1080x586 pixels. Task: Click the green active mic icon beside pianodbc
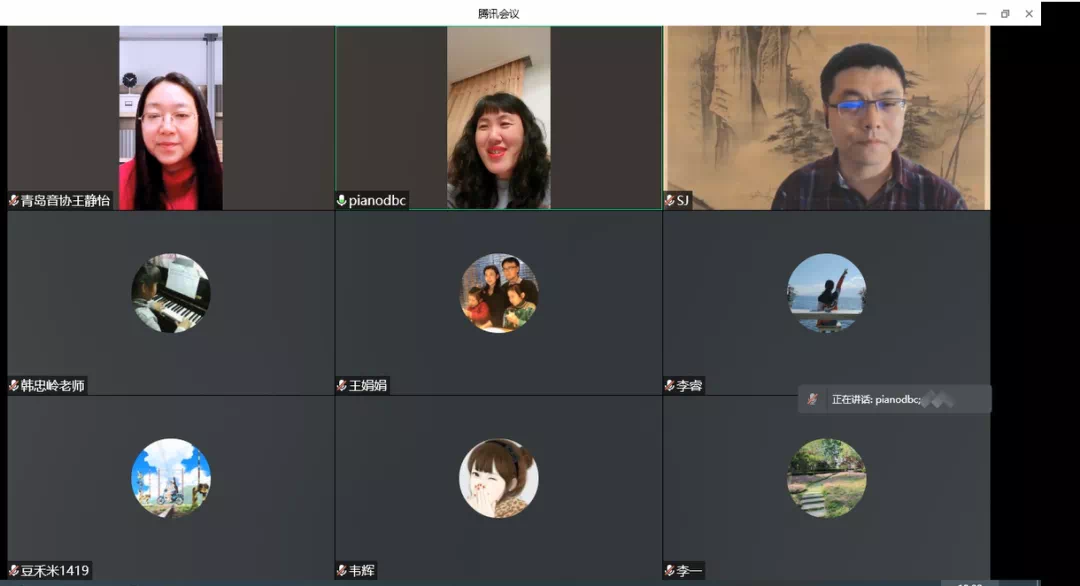pyautogui.click(x=342, y=201)
